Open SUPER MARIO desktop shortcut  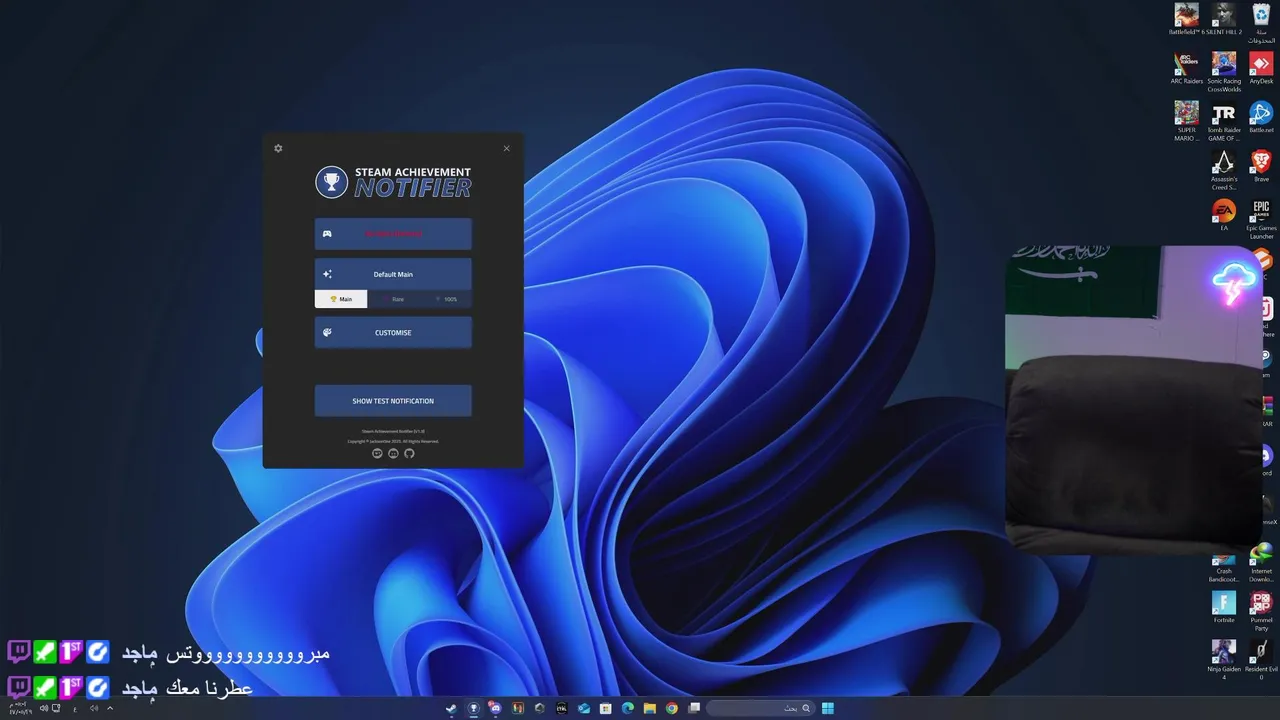pyautogui.click(x=1186, y=120)
